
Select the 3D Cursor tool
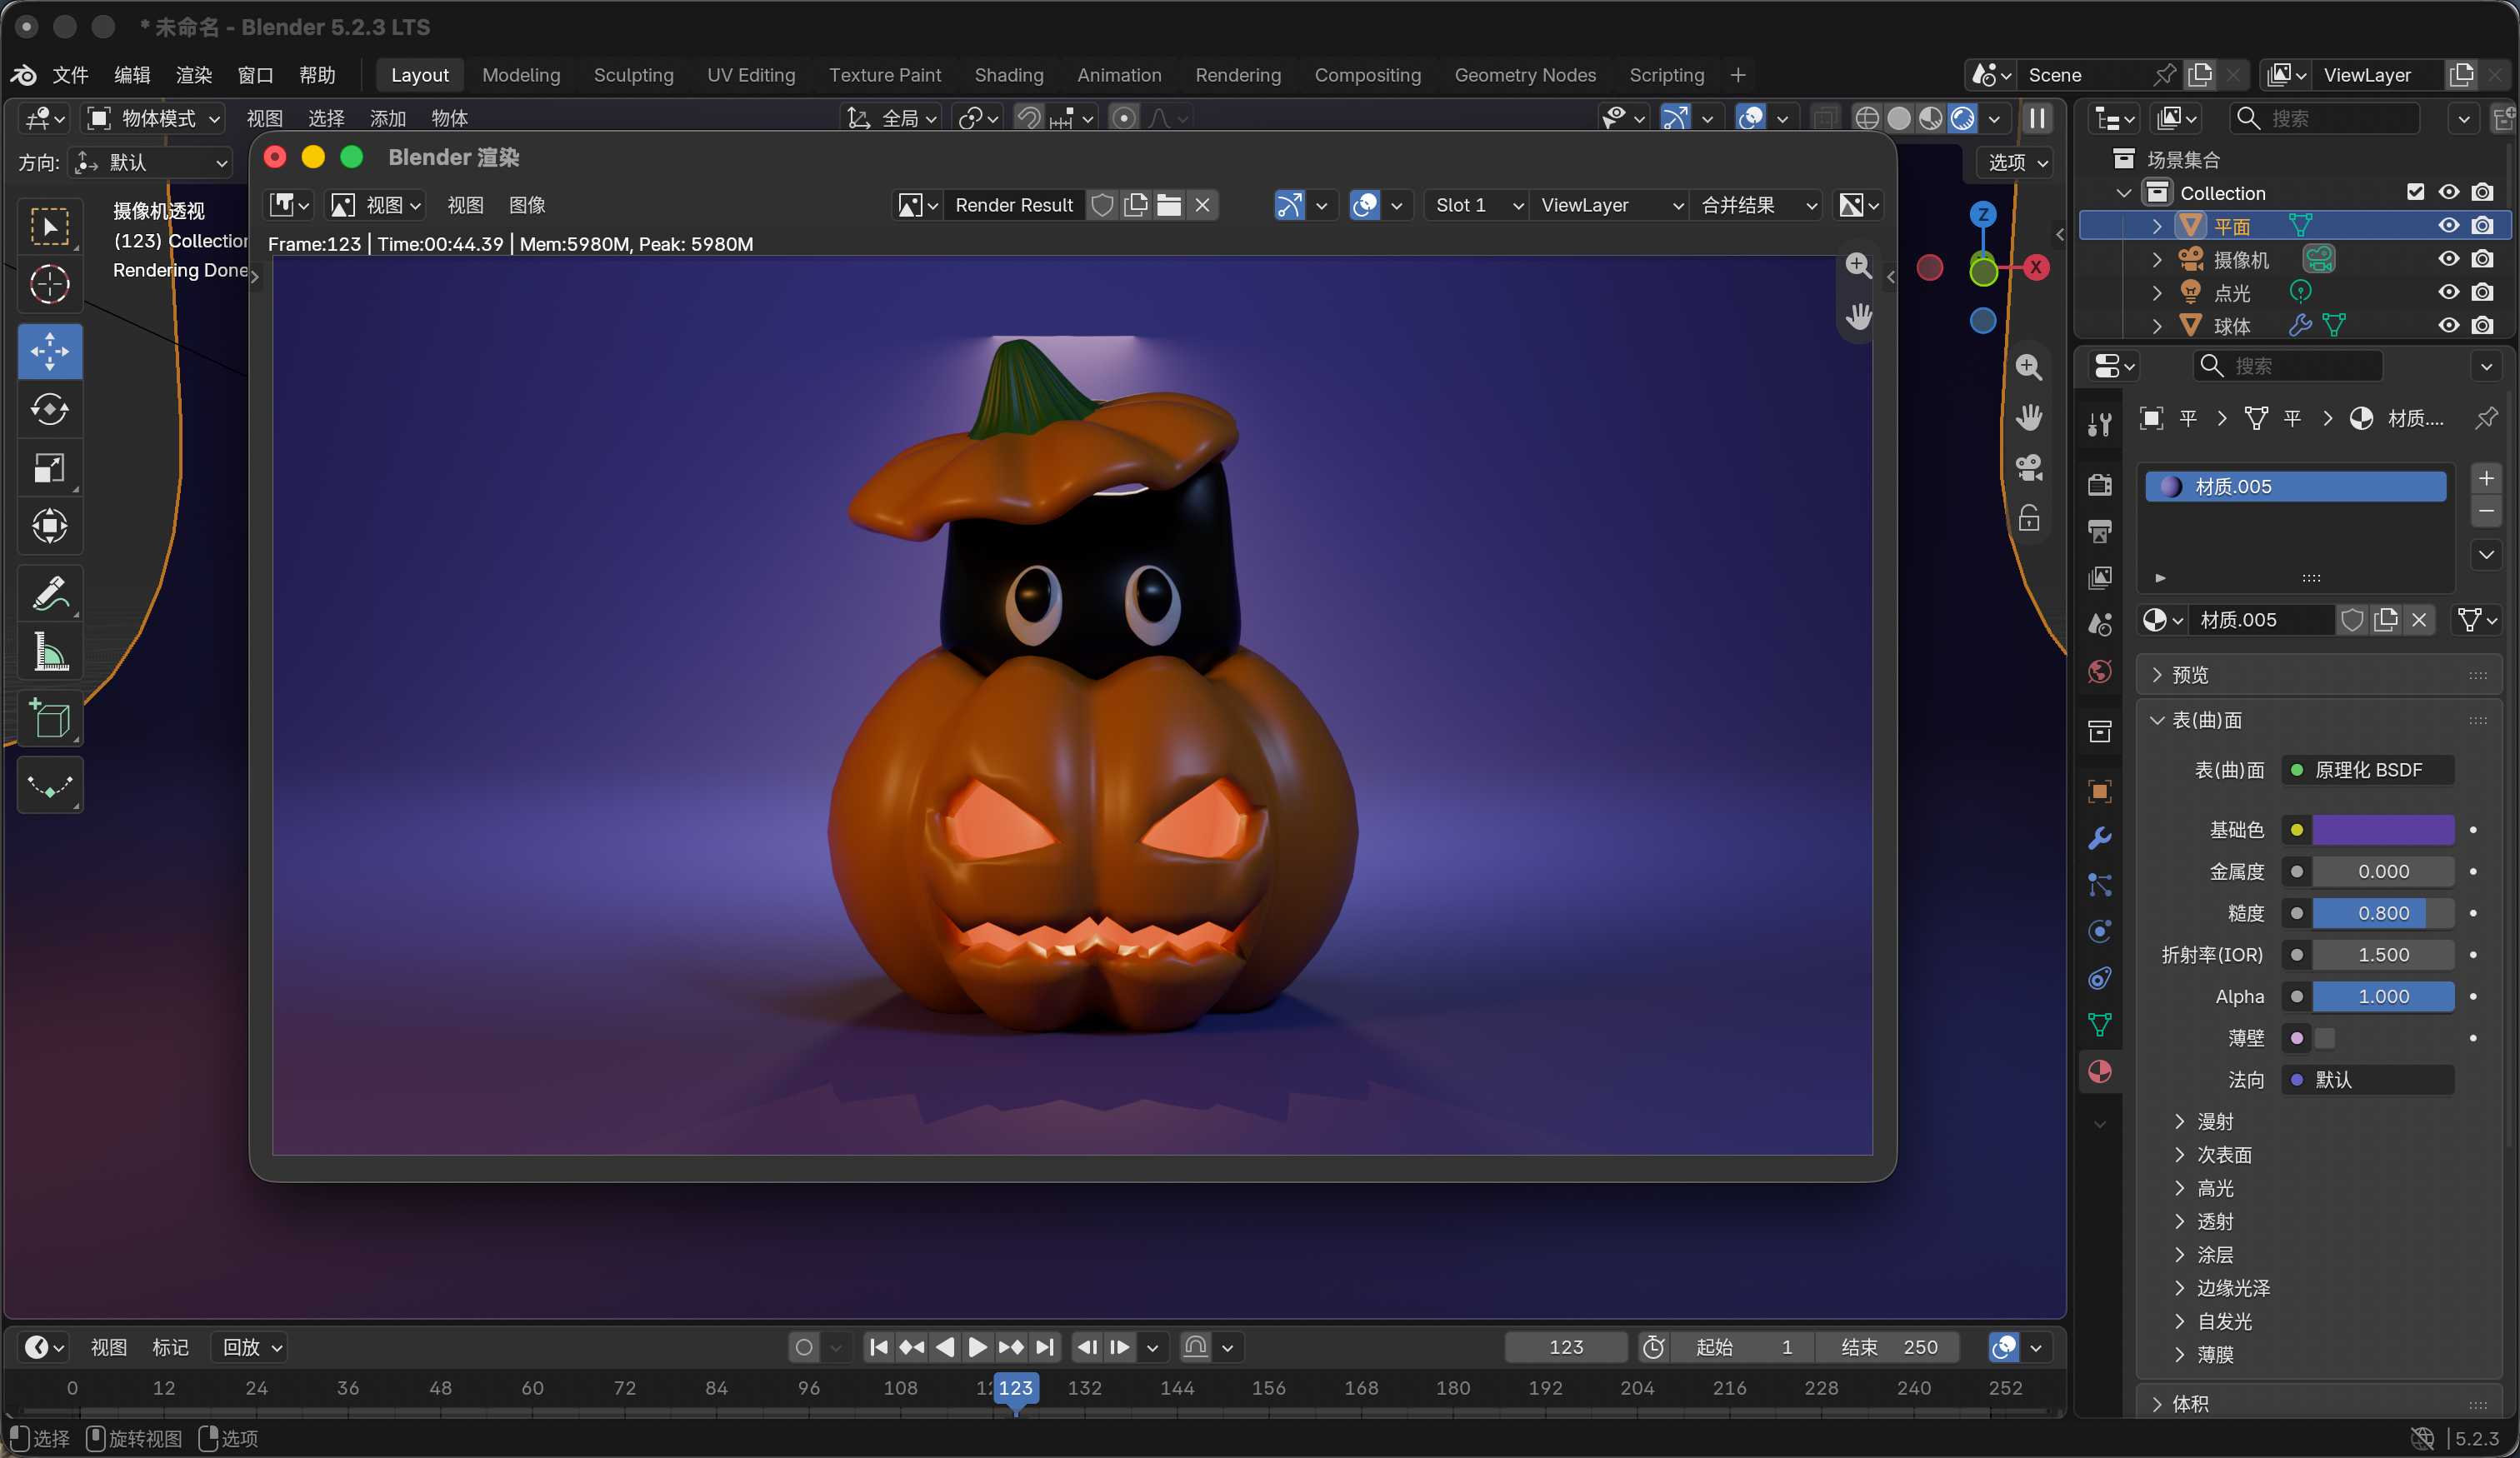click(50, 284)
